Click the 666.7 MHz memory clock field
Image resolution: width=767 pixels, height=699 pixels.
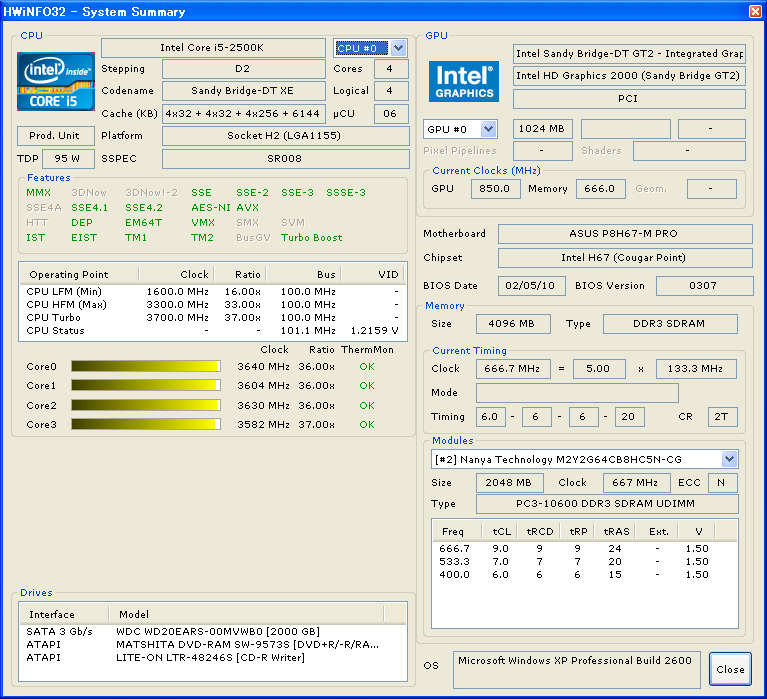point(513,369)
